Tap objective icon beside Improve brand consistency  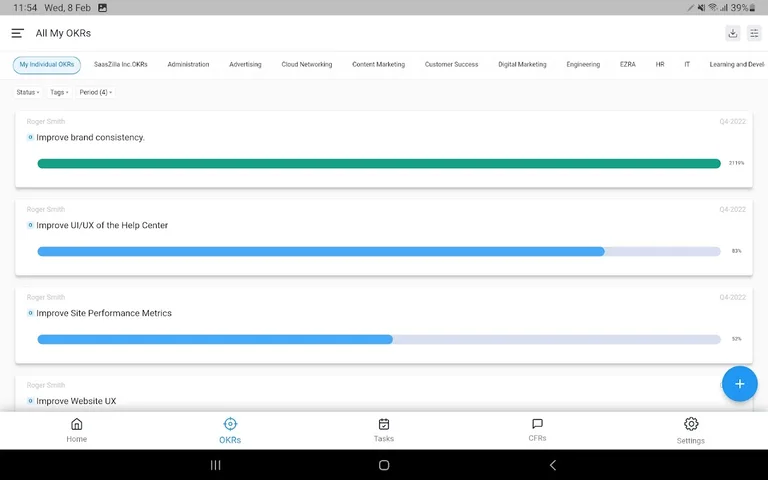[x=30, y=138]
